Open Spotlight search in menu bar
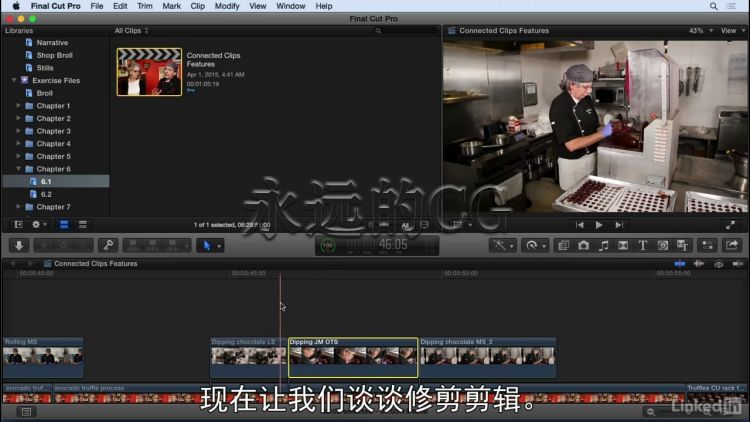 coord(714,6)
